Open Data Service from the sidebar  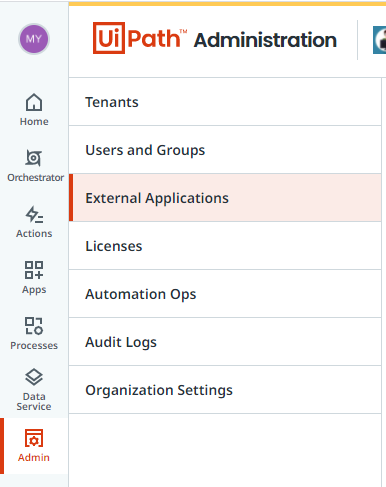pos(34,390)
